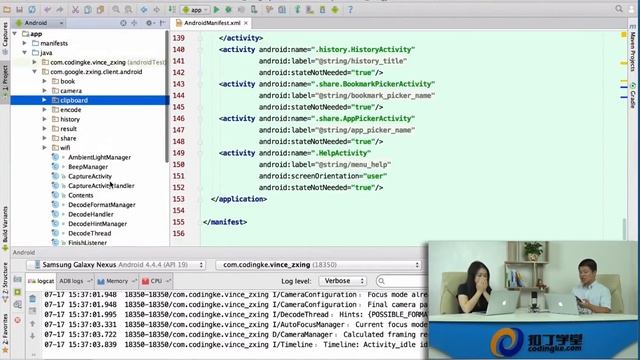Select the clipboard package
This screenshot has height=360, width=640.
(90, 100)
